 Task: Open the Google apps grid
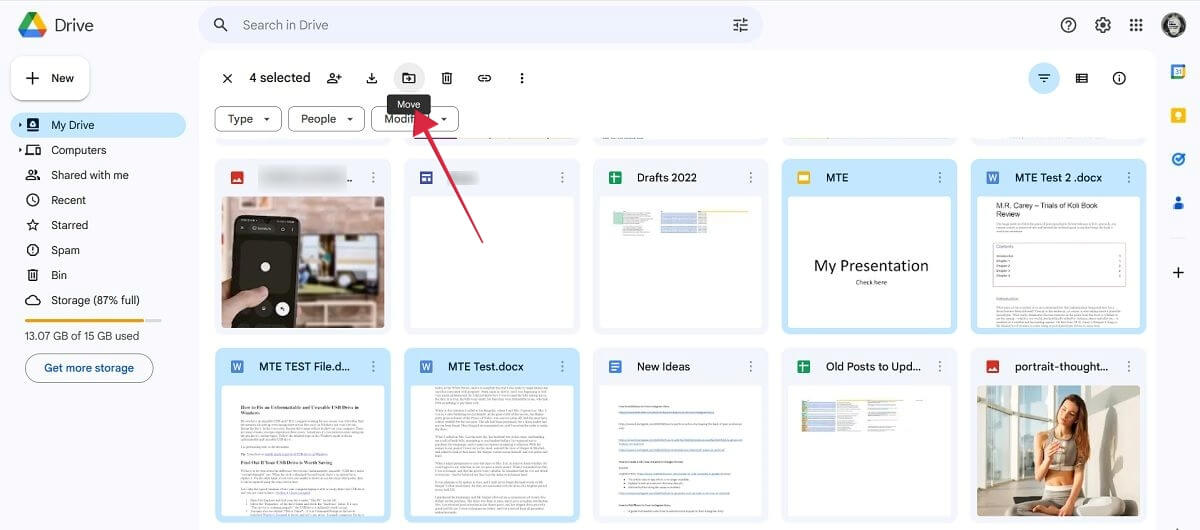[1136, 25]
